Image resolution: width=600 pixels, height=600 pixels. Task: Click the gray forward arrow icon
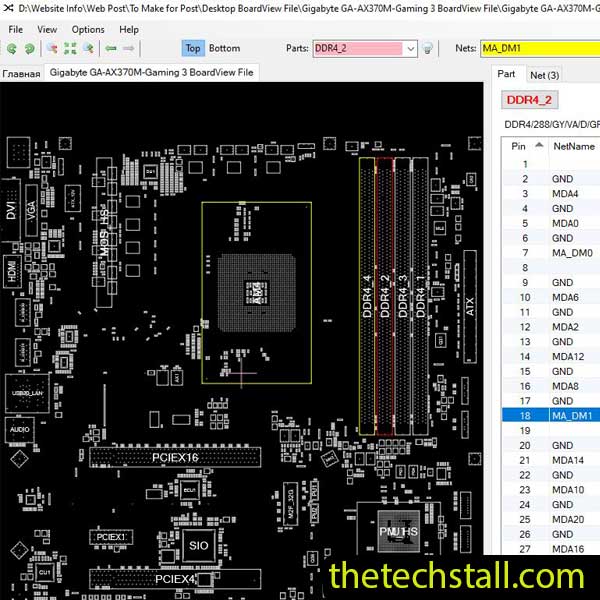point(129,48)
